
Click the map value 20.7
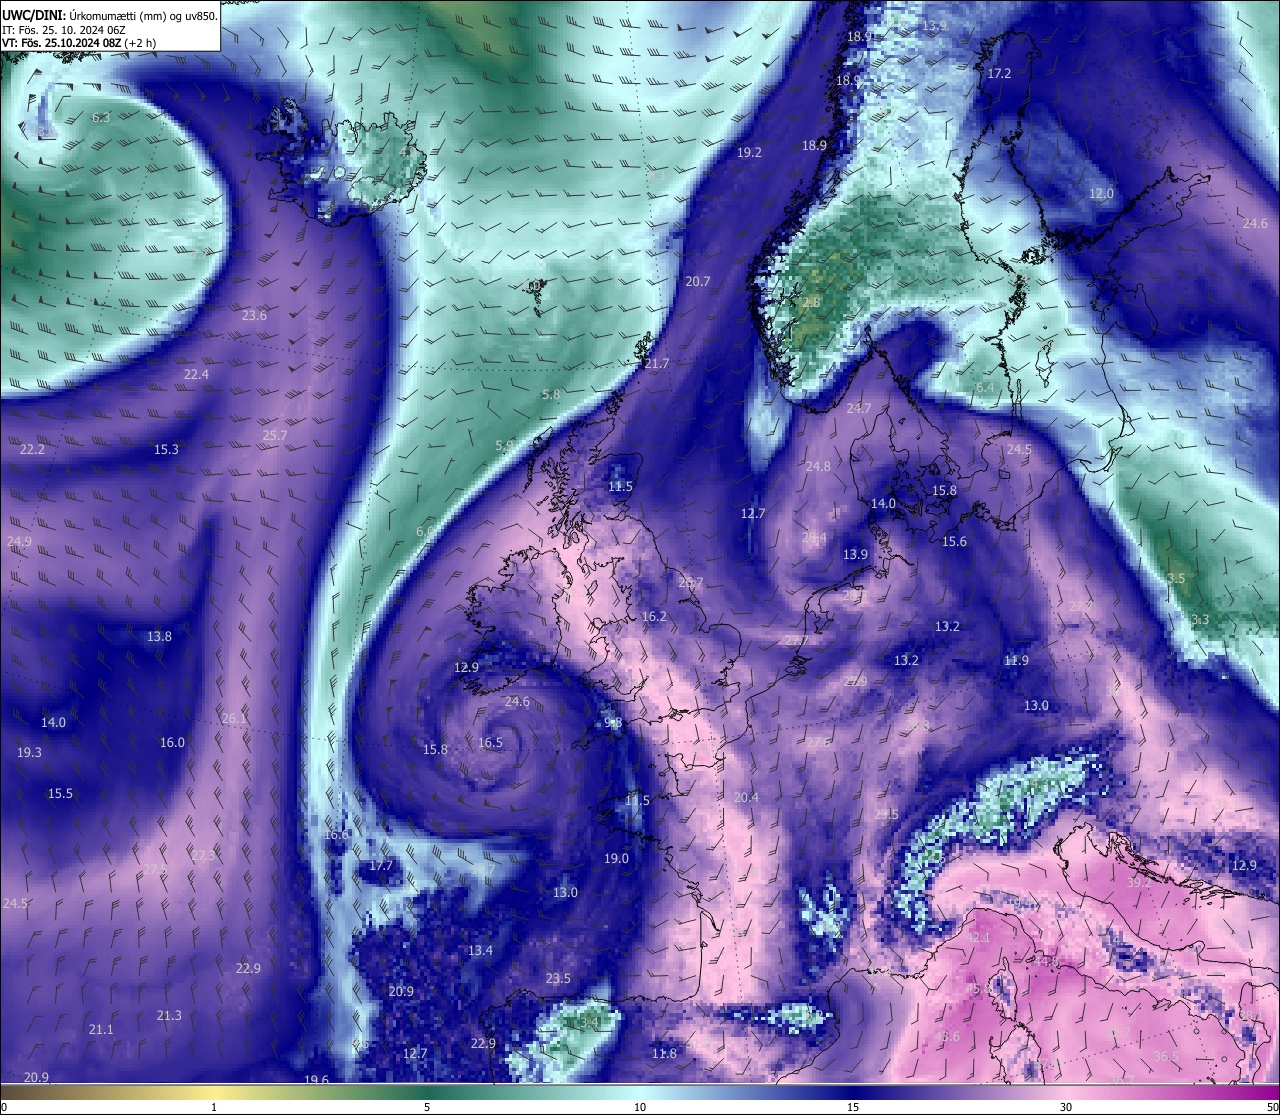(x=697, y=281)
